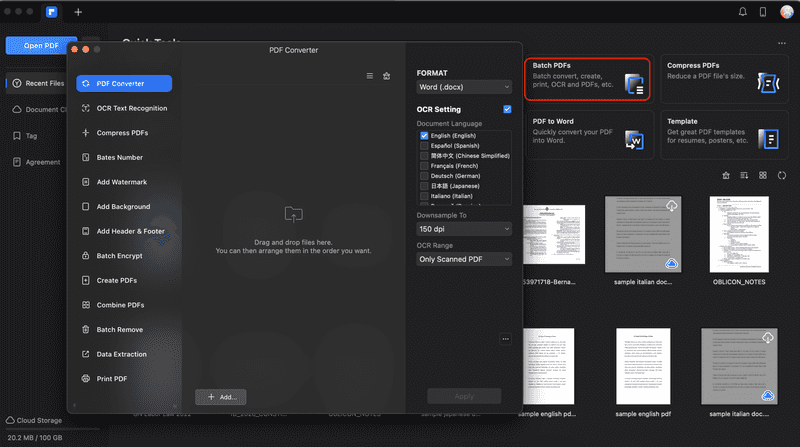The height and width of the screenshot is (447, 800).
Task: Select Add Watermark from sidebar
Action: [x=121, y=182]
